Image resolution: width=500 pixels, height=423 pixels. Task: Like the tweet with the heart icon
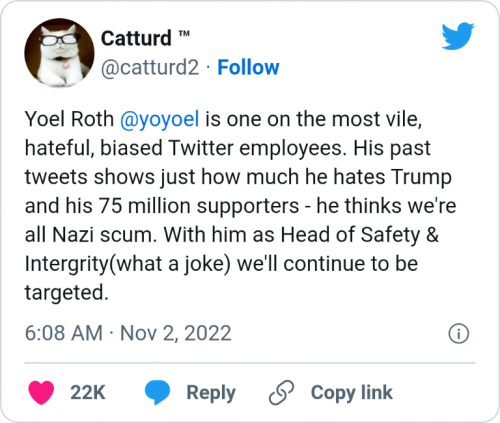click(41, 392)
